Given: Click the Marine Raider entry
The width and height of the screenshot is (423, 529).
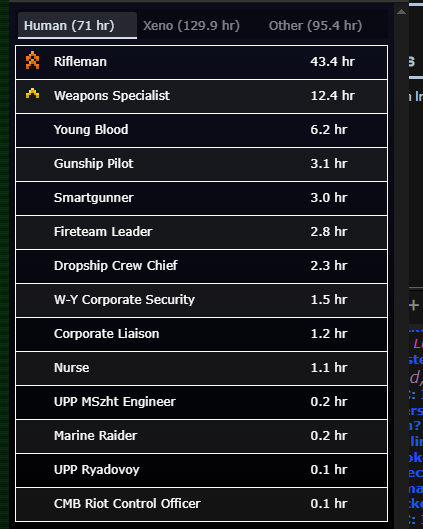Looking at the screenshot, I should tap(201, 437).
